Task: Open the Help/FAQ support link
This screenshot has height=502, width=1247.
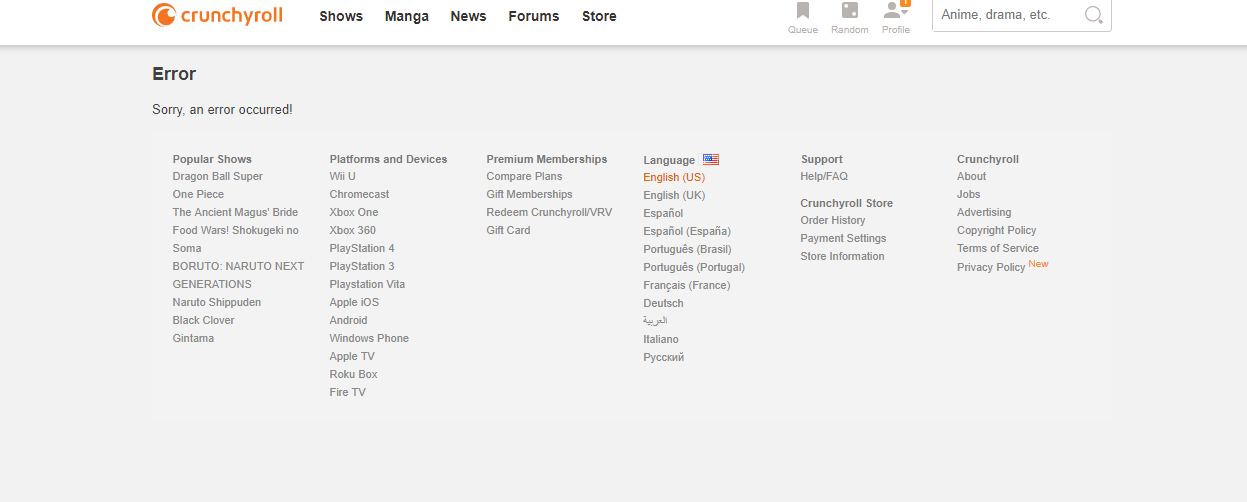Action: tap(824, 176)
